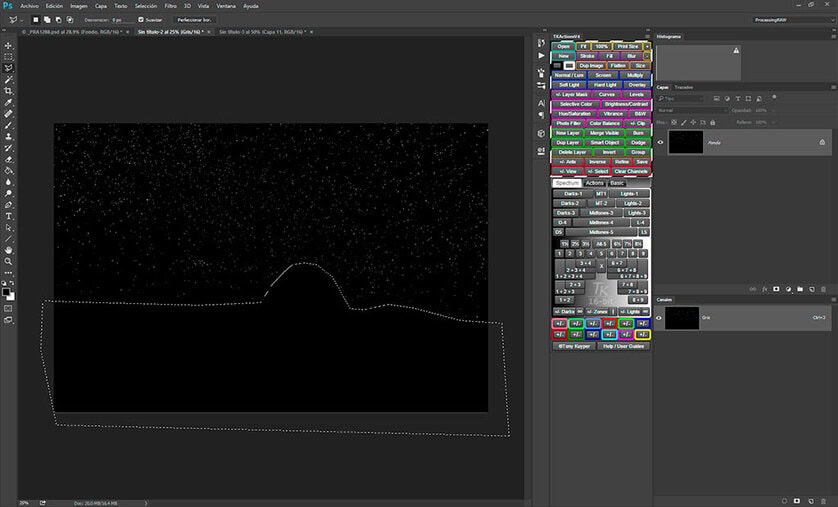Image resolution: width=838 pixels, height=507 pixels.
Task: Select the Zoom tool
Action: click(9, 262)
